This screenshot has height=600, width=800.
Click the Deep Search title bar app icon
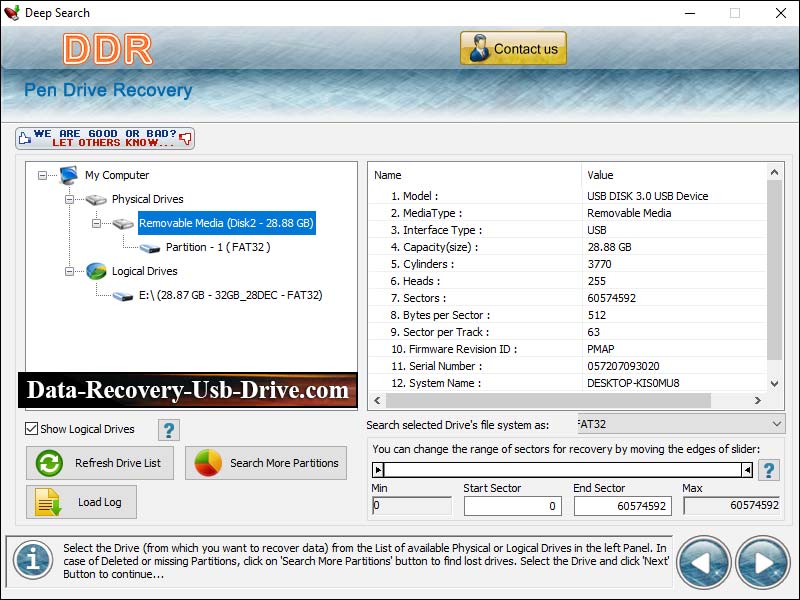click(x=11, y=12)
